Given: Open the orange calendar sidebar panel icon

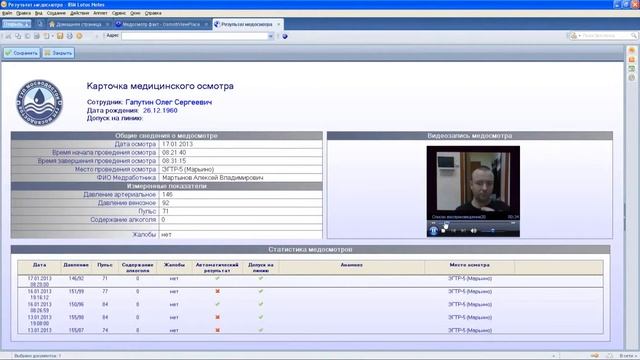Looking at the screenshot, I should click(x=632, y=60).
